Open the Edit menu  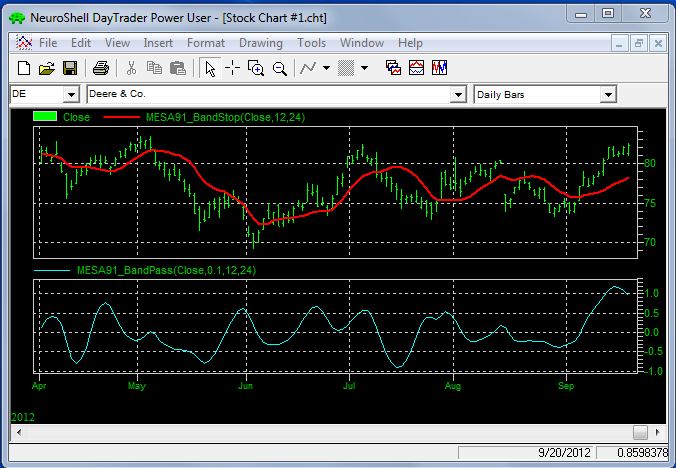tap(81, 43)
